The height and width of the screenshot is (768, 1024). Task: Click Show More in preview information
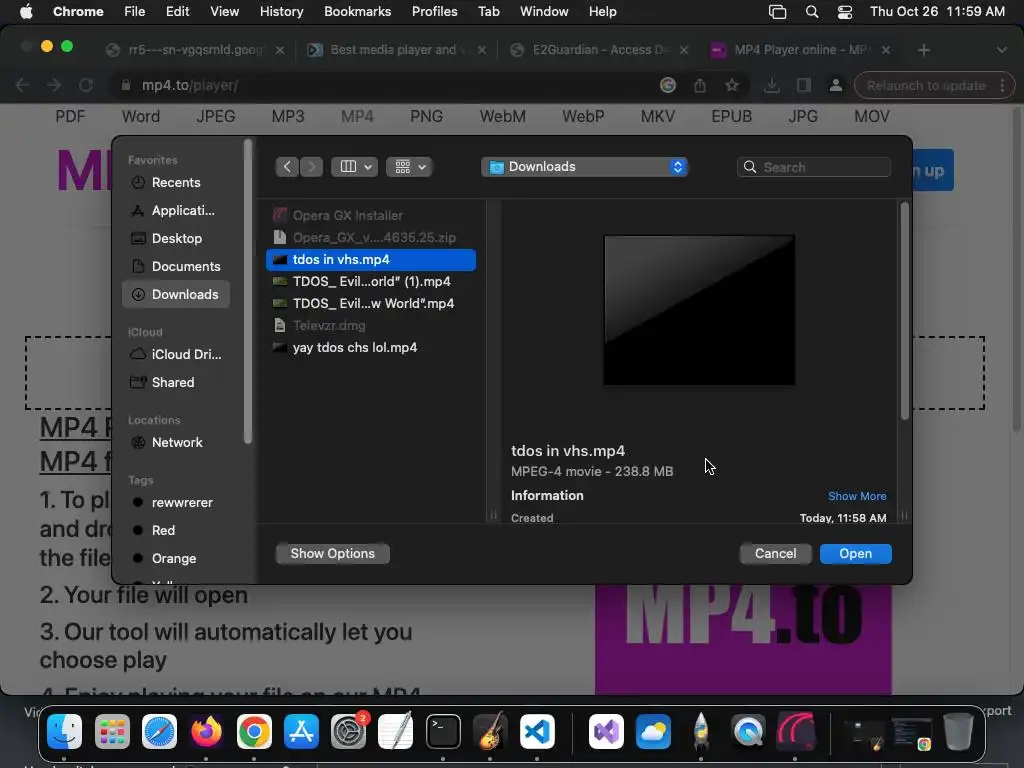857,496
